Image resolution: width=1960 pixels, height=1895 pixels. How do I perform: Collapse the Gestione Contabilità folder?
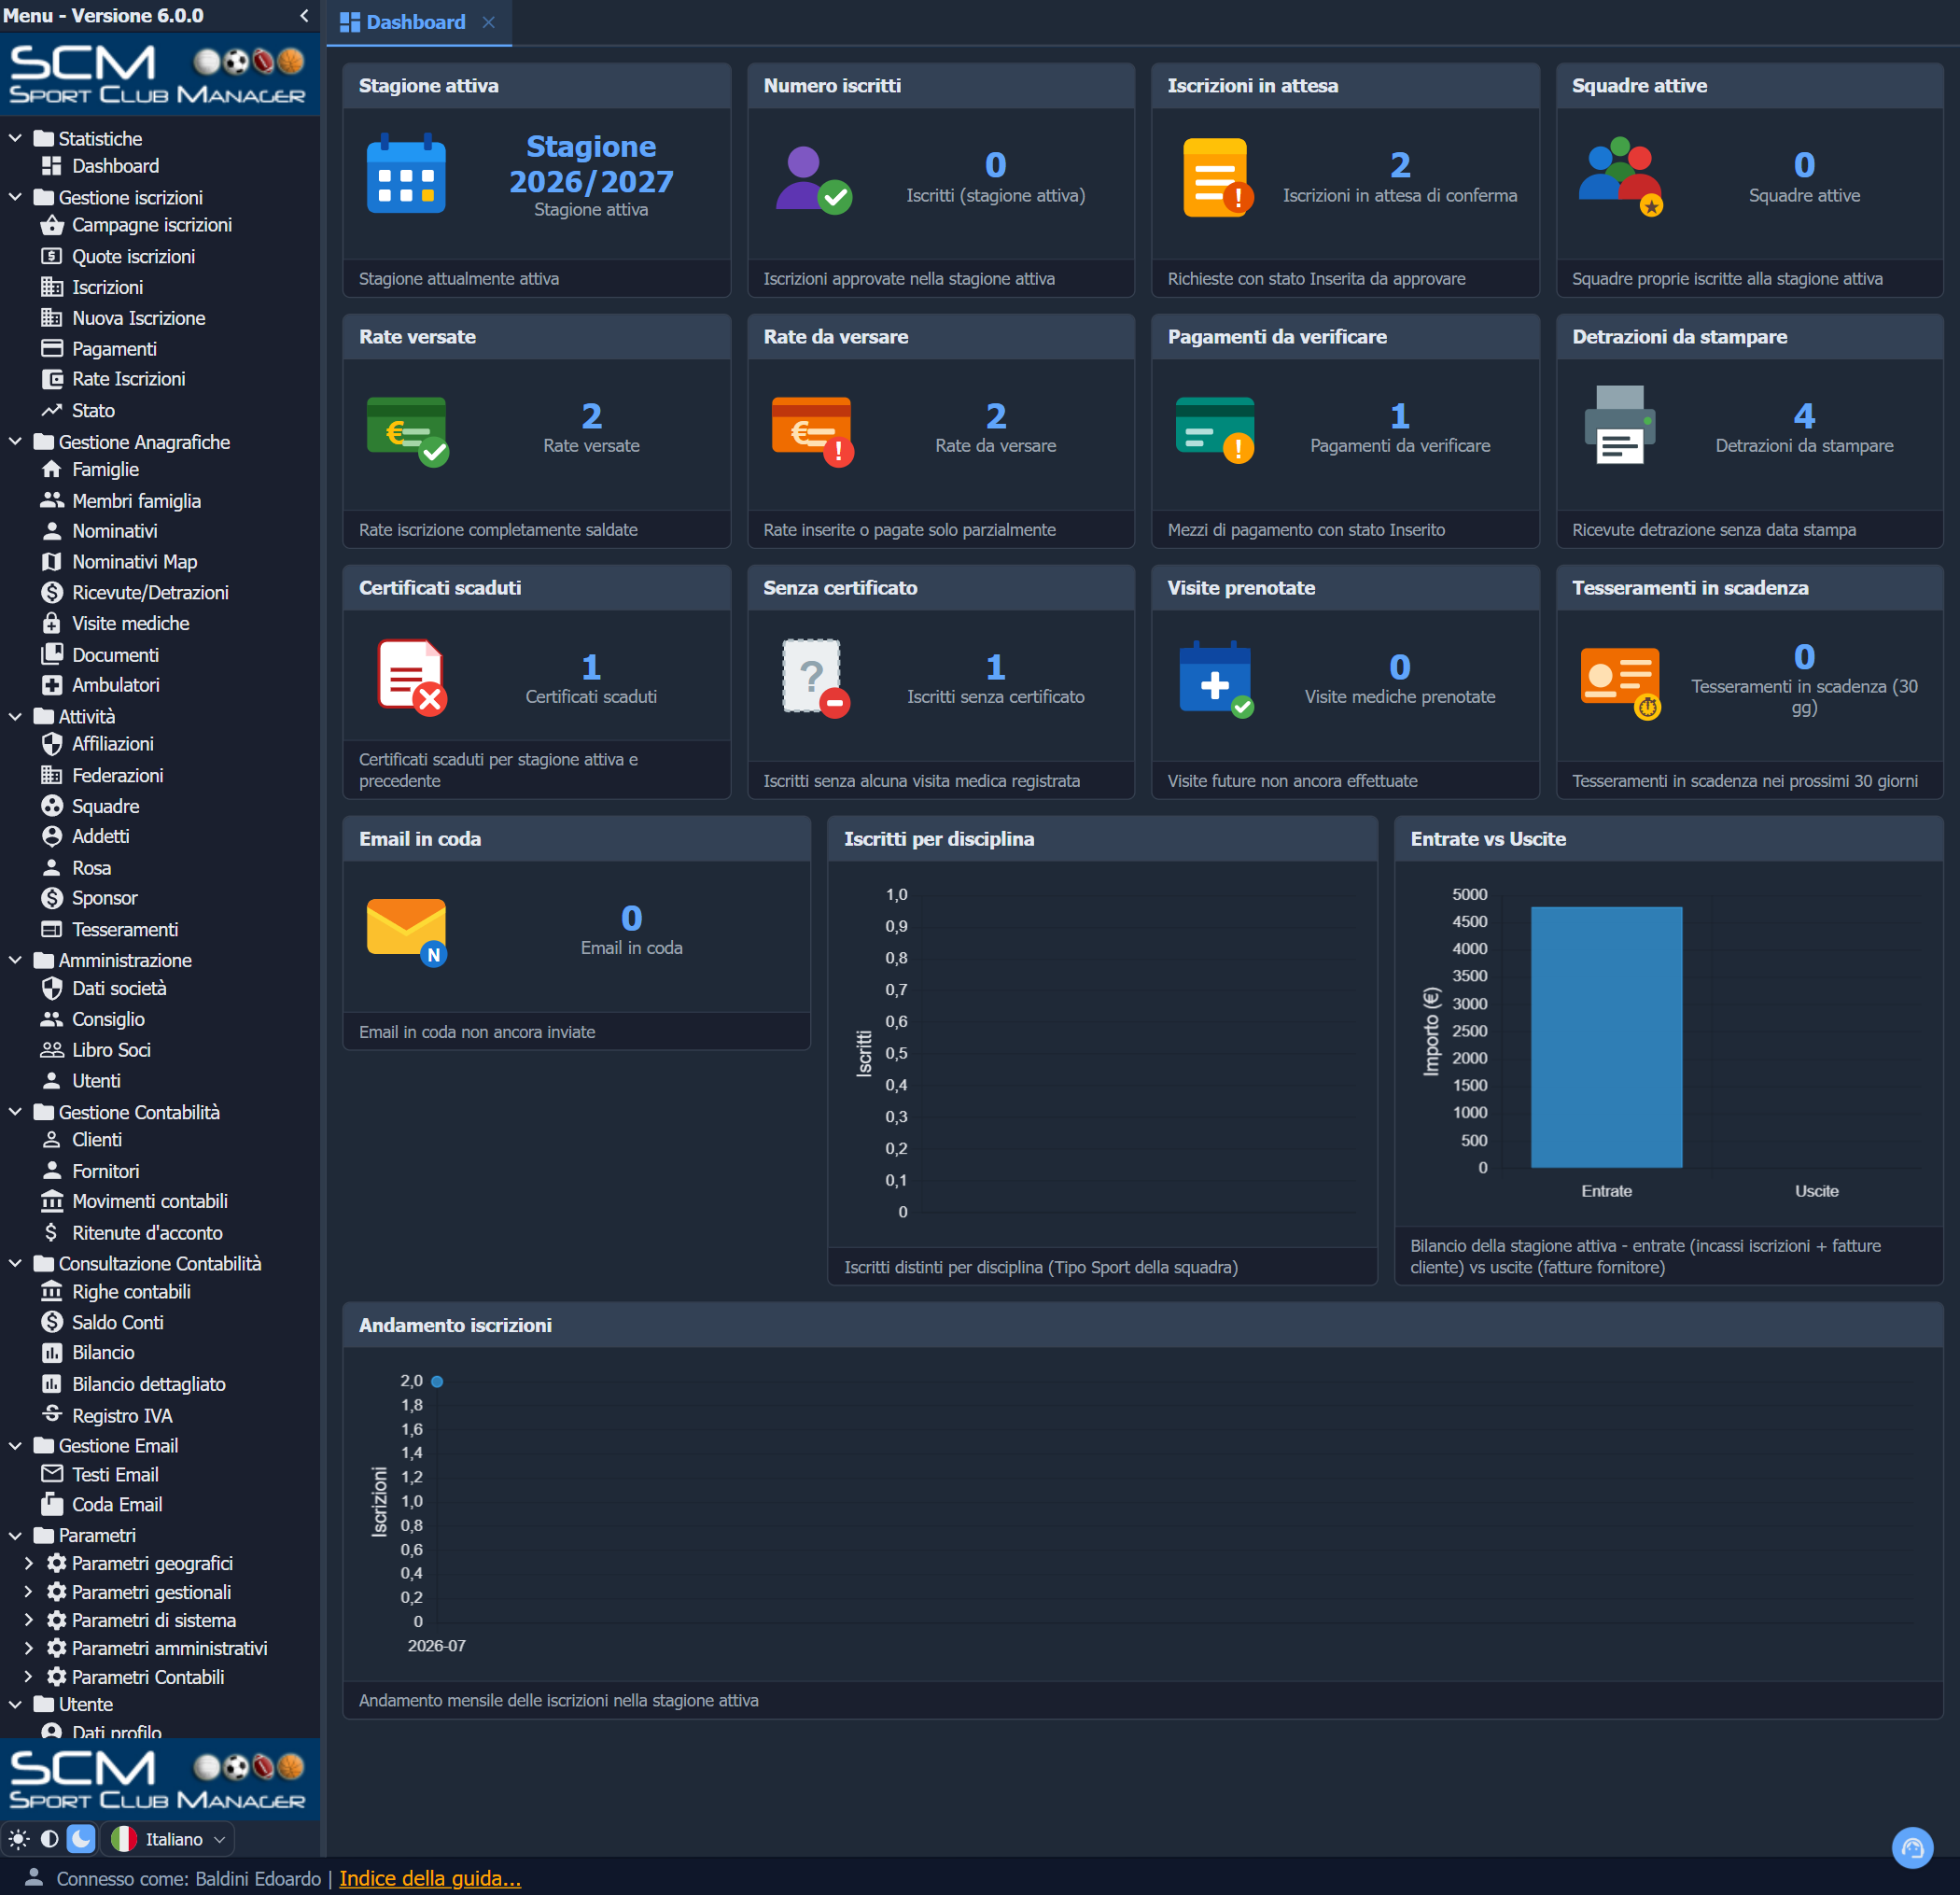pyautogui.click(x=15, y=1112)
